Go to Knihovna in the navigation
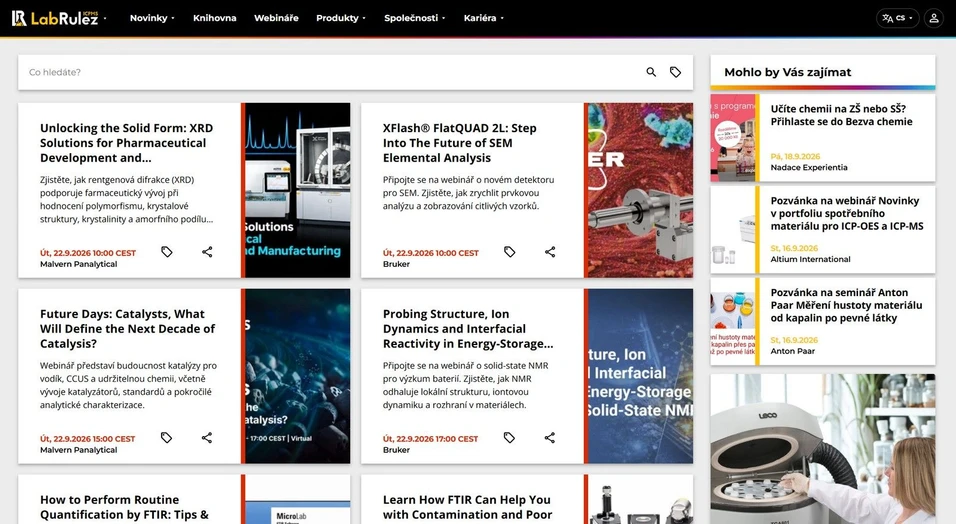 coord(215,18)
